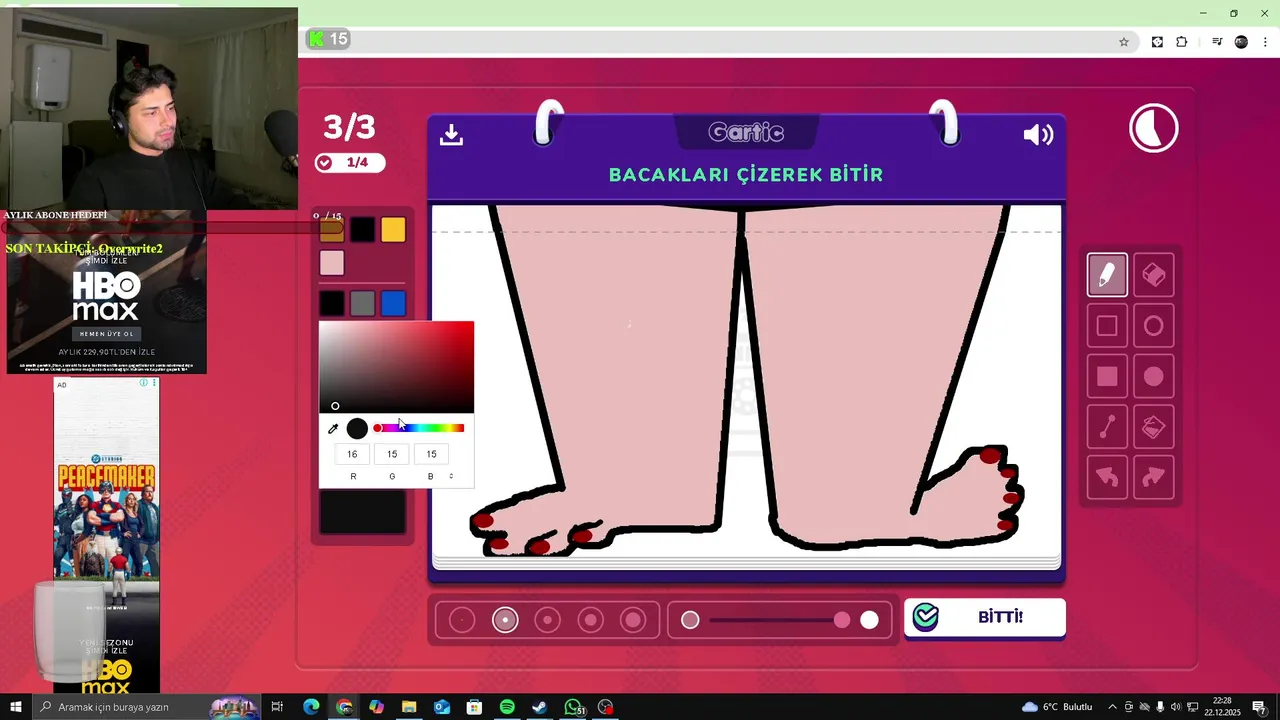Open Outlook from the taskbar
Image resolution: width=1280 pixels, height=720 pixels.
[442, 707]
